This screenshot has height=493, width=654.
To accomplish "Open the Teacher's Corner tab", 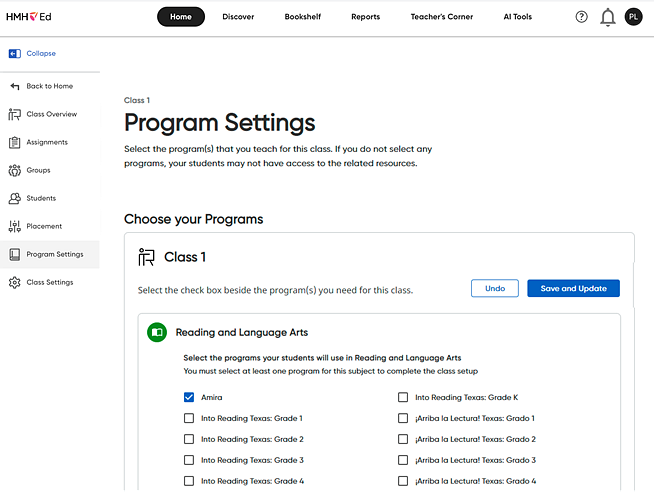I will (442, 17).
